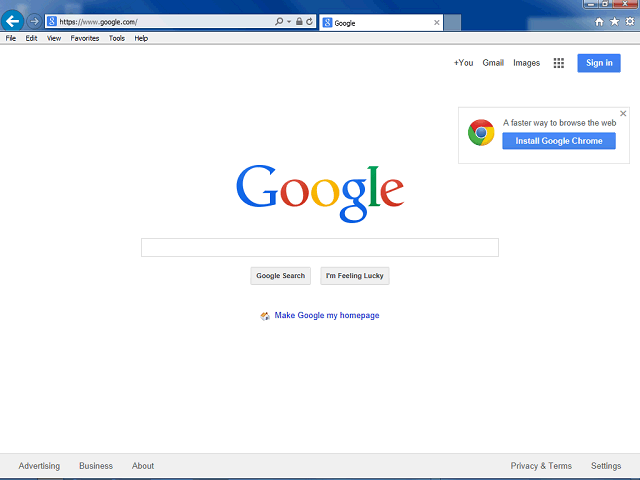640x480 pixels.
Task: Click the Google logo
Action: pos(320,193)
